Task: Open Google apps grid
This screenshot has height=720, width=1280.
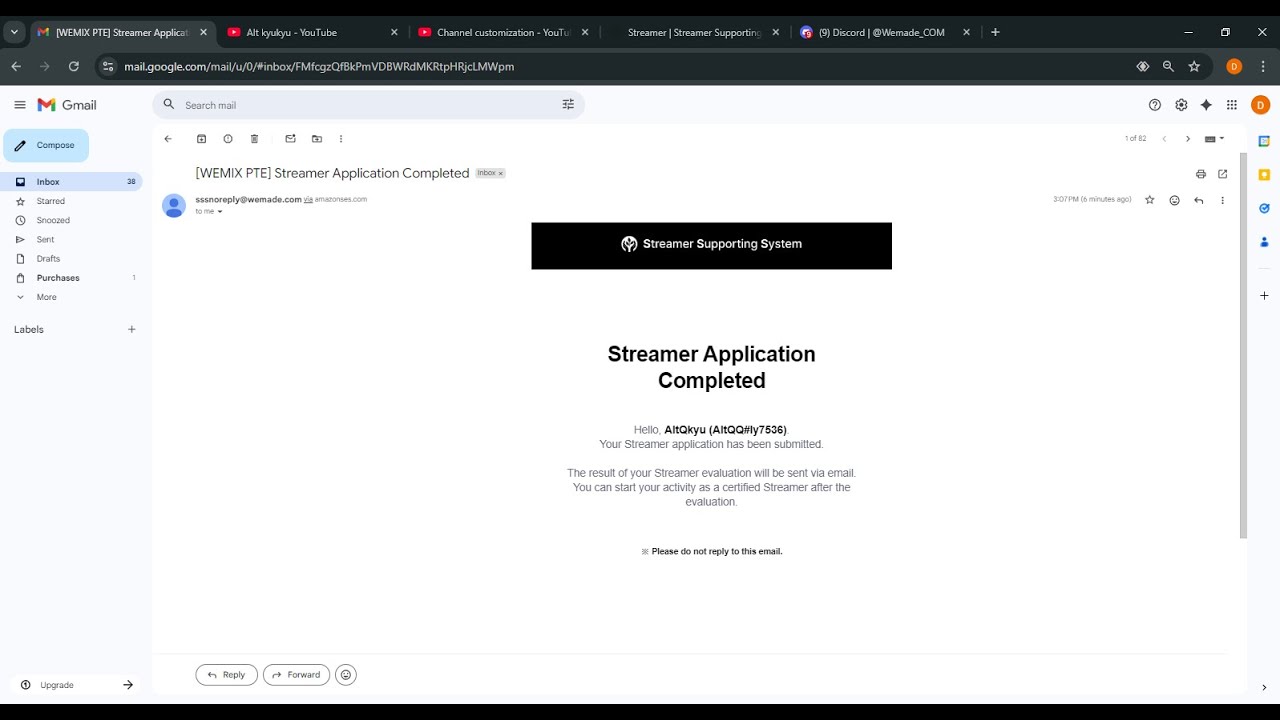Action: pos(1232,105)
